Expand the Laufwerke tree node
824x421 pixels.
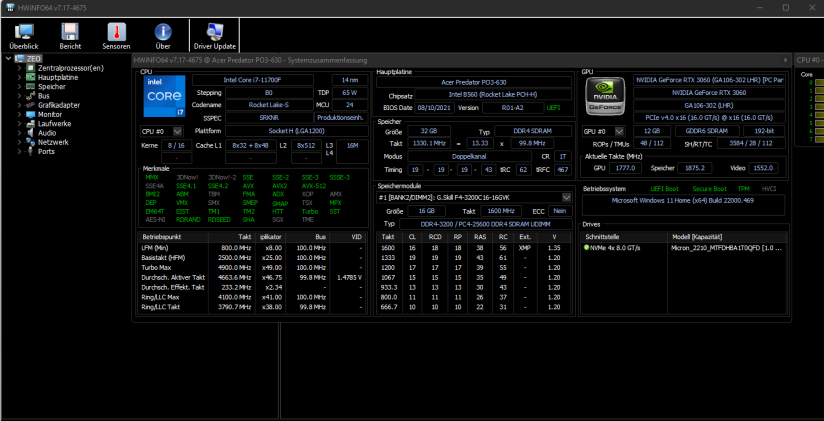click(19, 124)
